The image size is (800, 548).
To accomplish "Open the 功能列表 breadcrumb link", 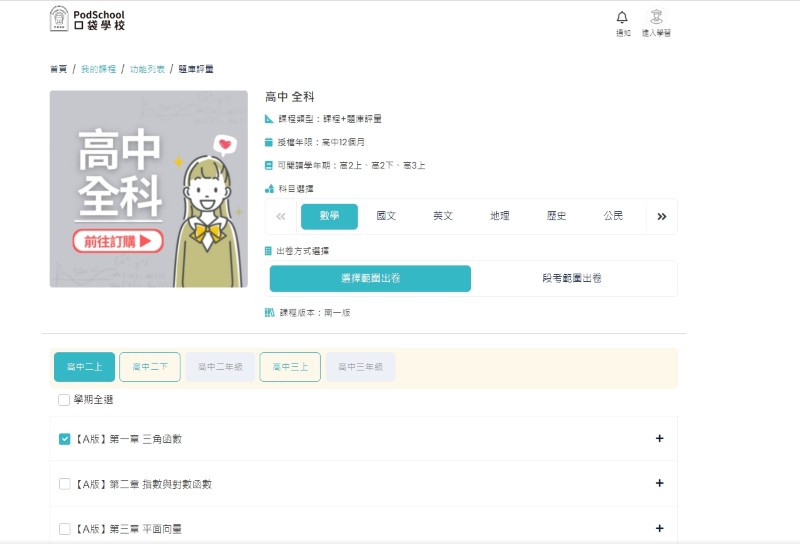I will pyautogui.click(x=146, y=69).
